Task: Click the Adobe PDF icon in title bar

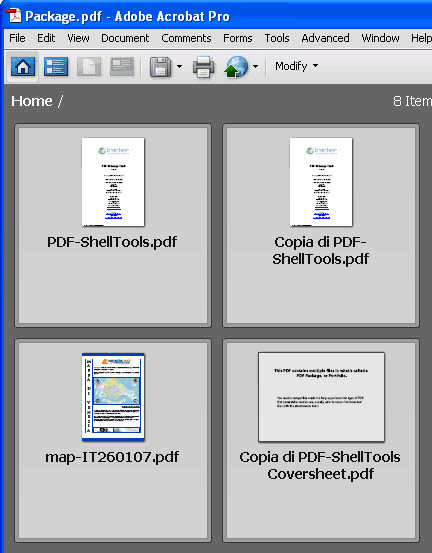Action: [14, 16]
